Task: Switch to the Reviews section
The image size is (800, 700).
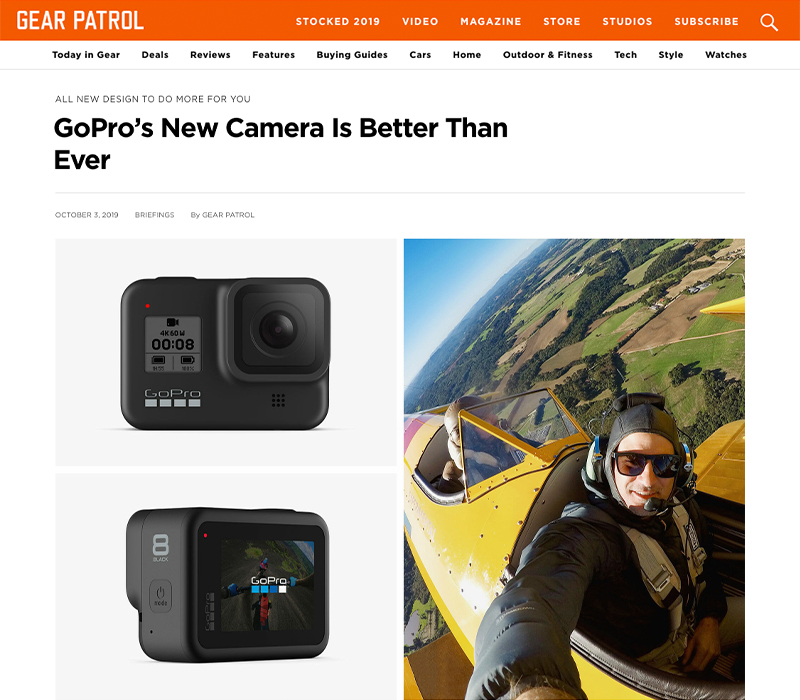Action: click(x=210, y=55)
